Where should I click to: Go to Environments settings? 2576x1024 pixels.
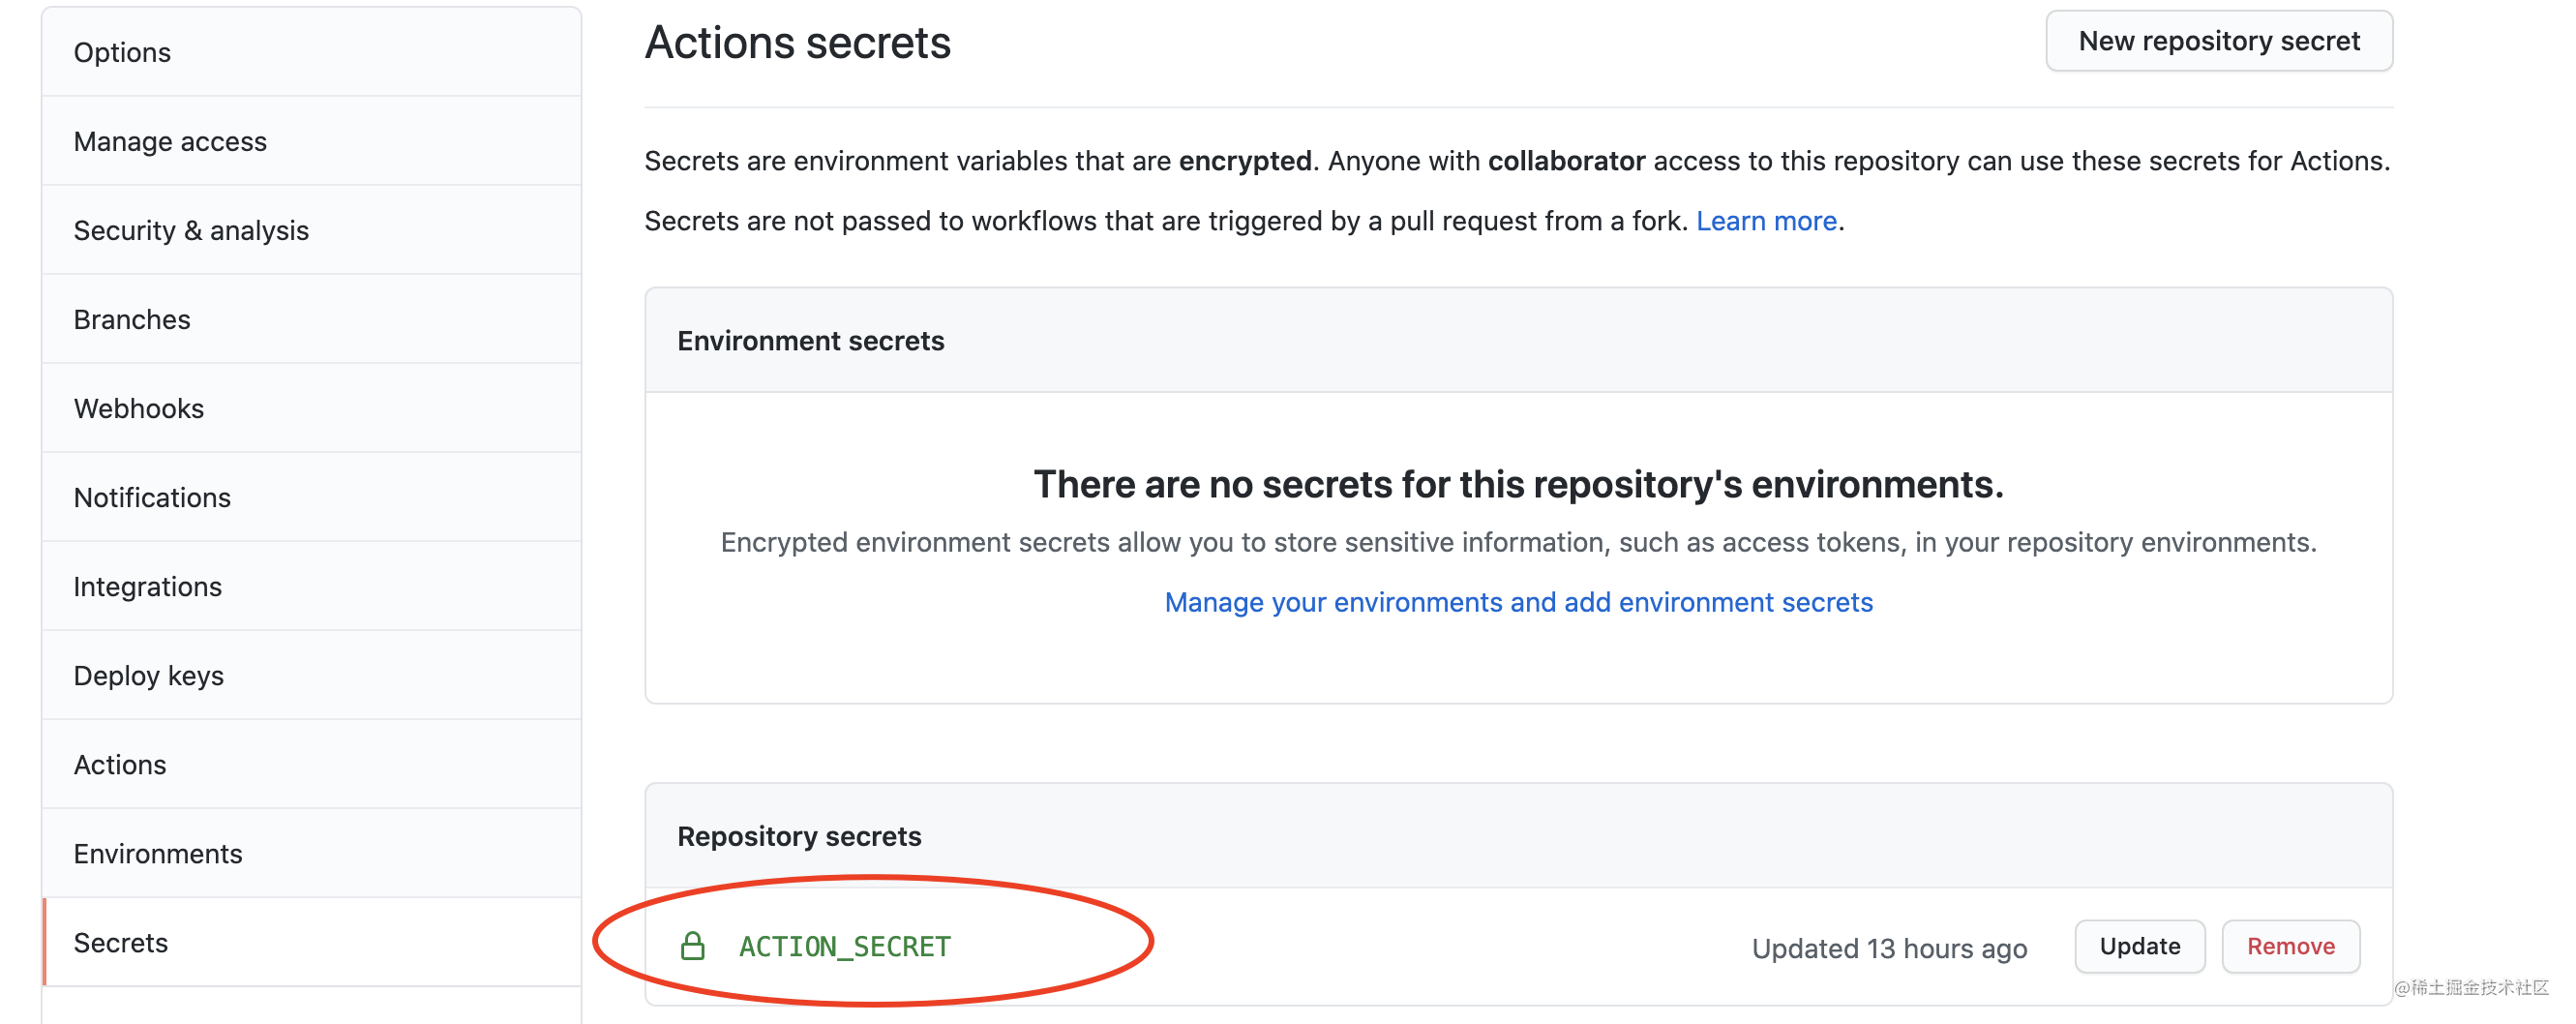[312, 853]
